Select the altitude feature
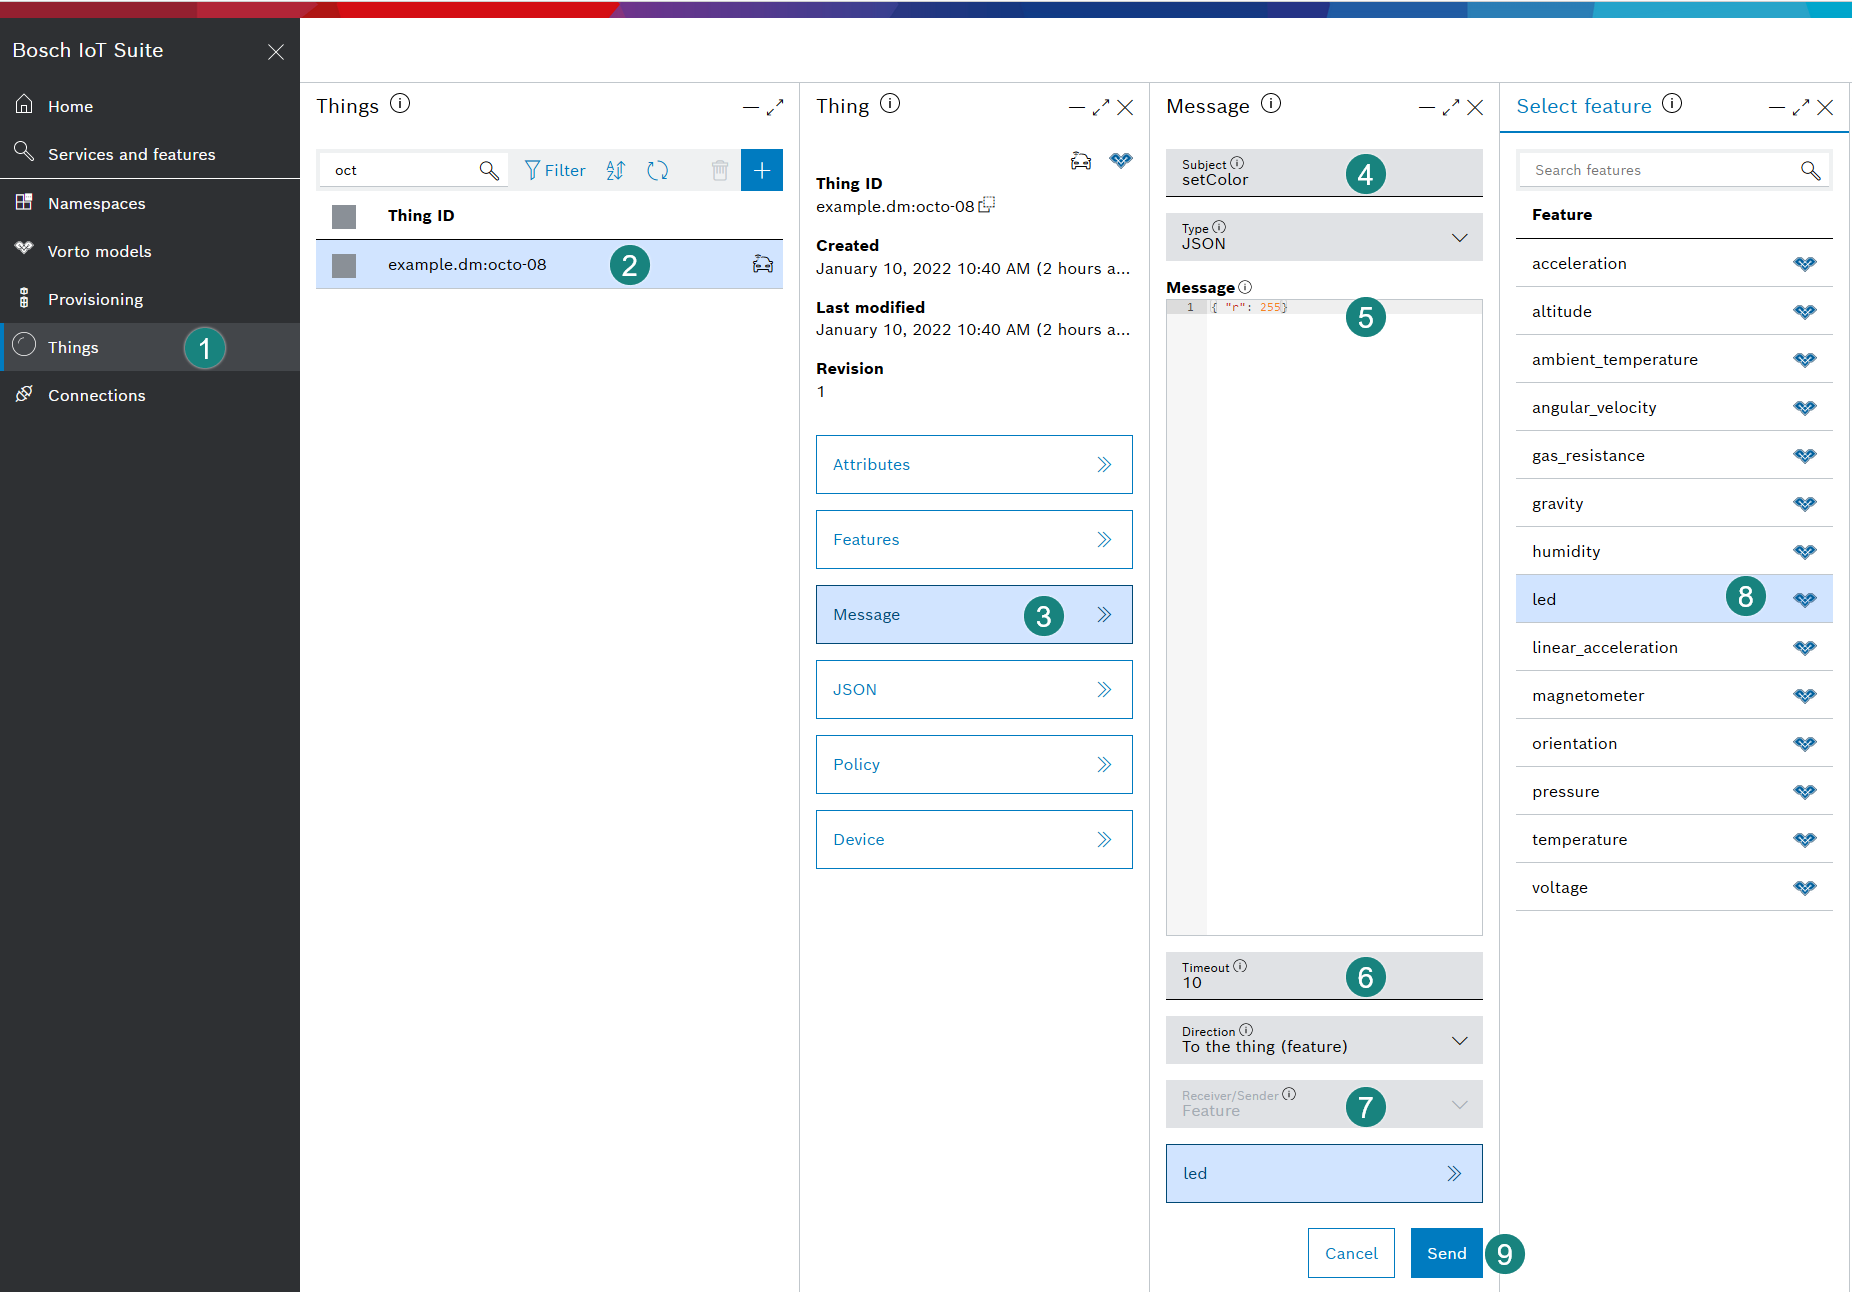The height and width of the screenshot is (1292, 1852). click(x=1674, y=311)
